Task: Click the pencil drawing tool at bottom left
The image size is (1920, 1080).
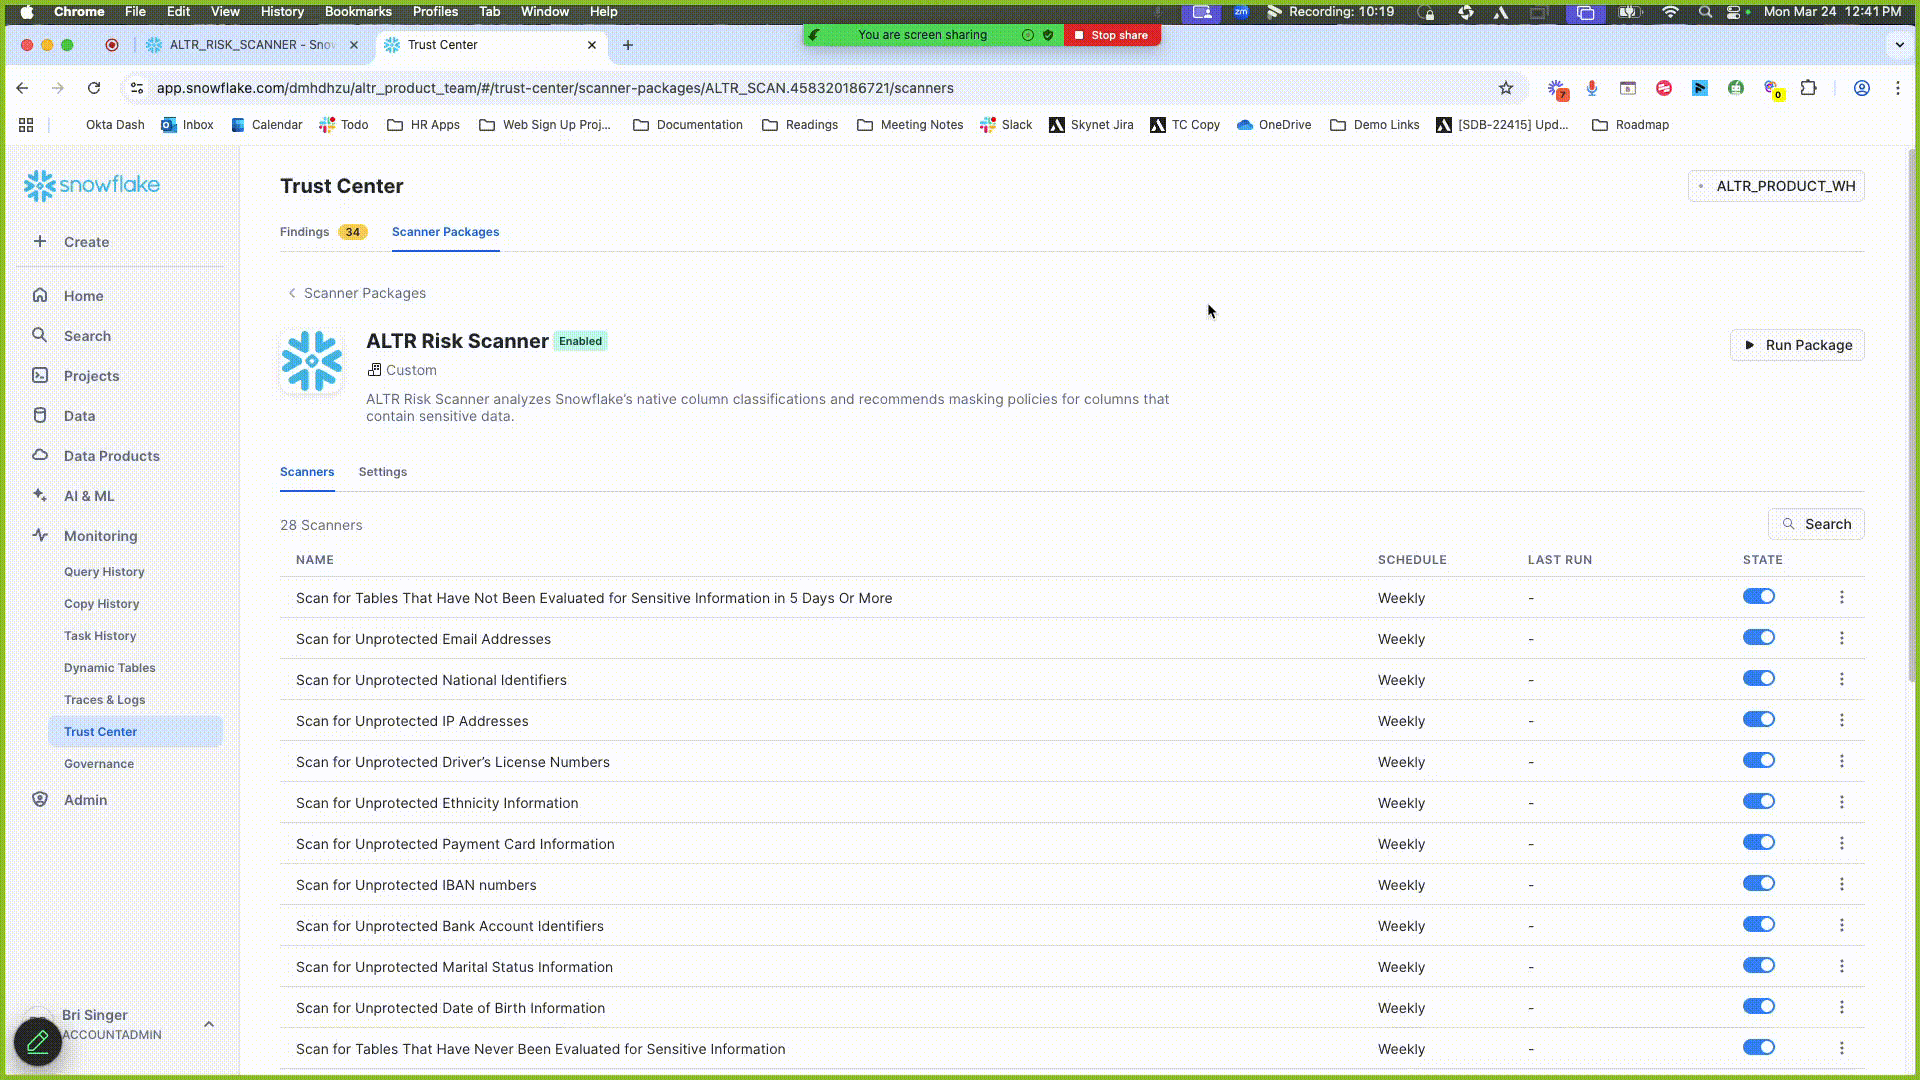Action: (x=36, y=1041)
